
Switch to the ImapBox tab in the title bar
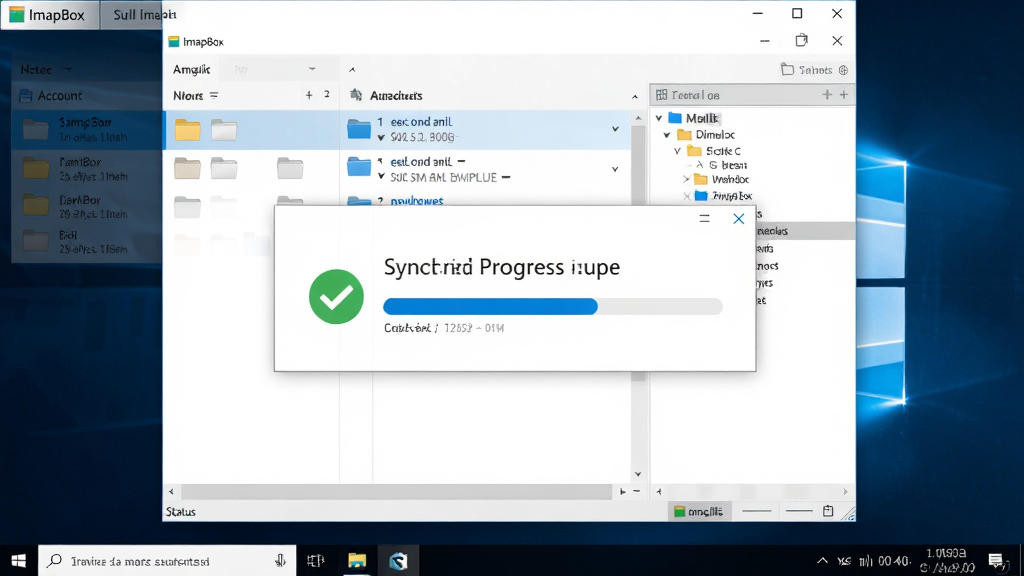point(50,15)
